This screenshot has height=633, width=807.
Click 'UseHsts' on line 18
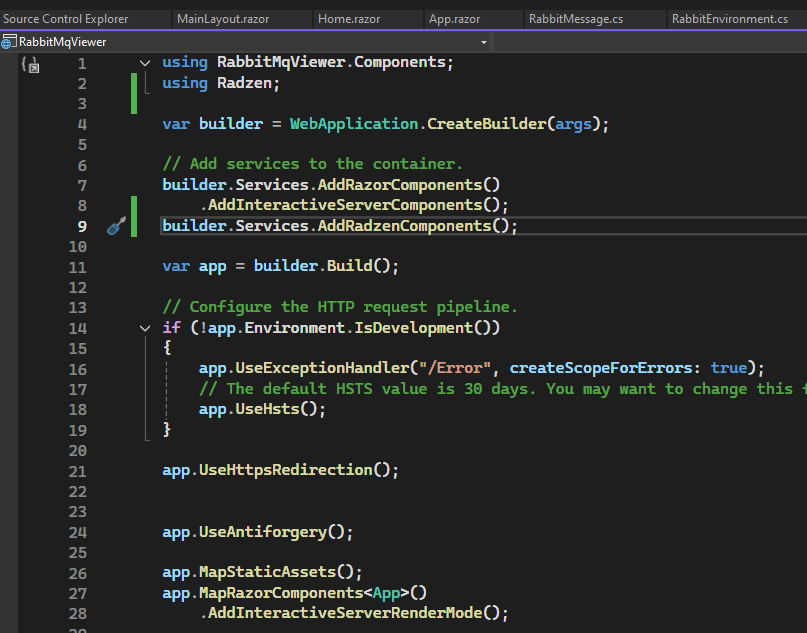(267, 409)
